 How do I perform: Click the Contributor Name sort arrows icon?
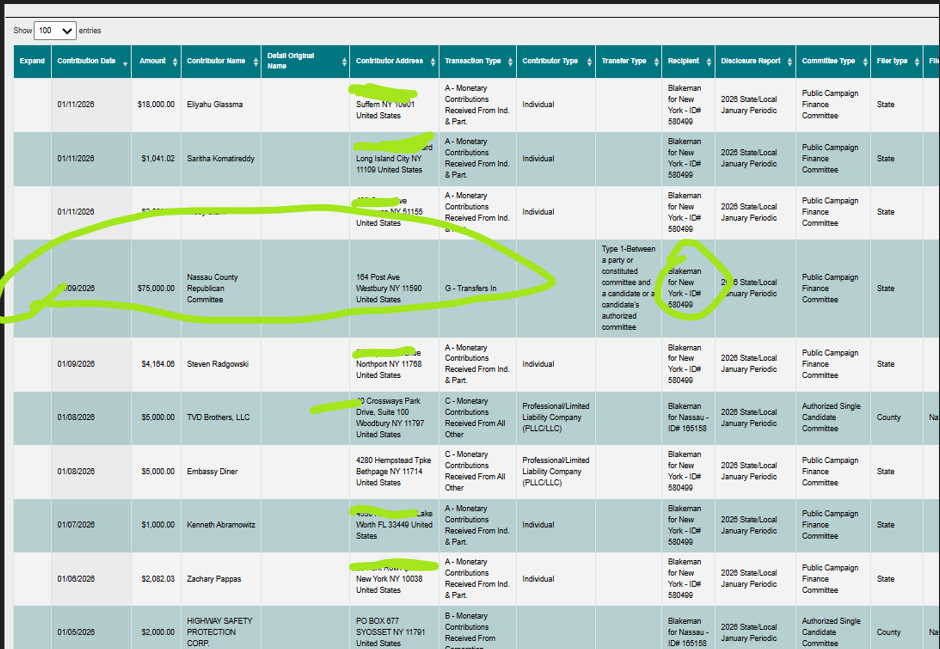tap(255, 62)
